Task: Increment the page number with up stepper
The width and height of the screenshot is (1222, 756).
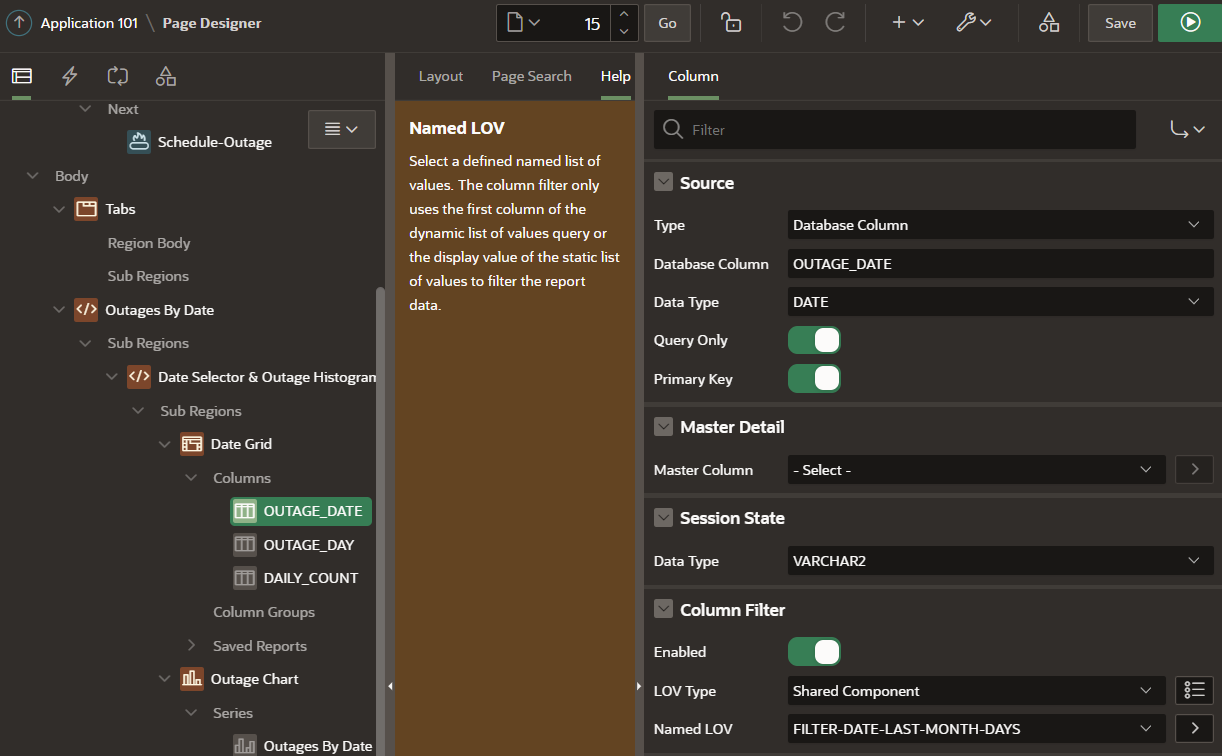Action: (624, 14)
